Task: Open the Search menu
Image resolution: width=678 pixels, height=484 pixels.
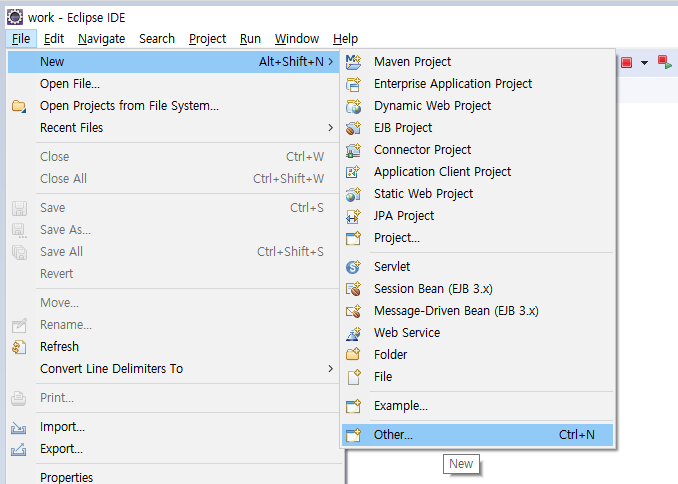Action: (x=157, y=39)
